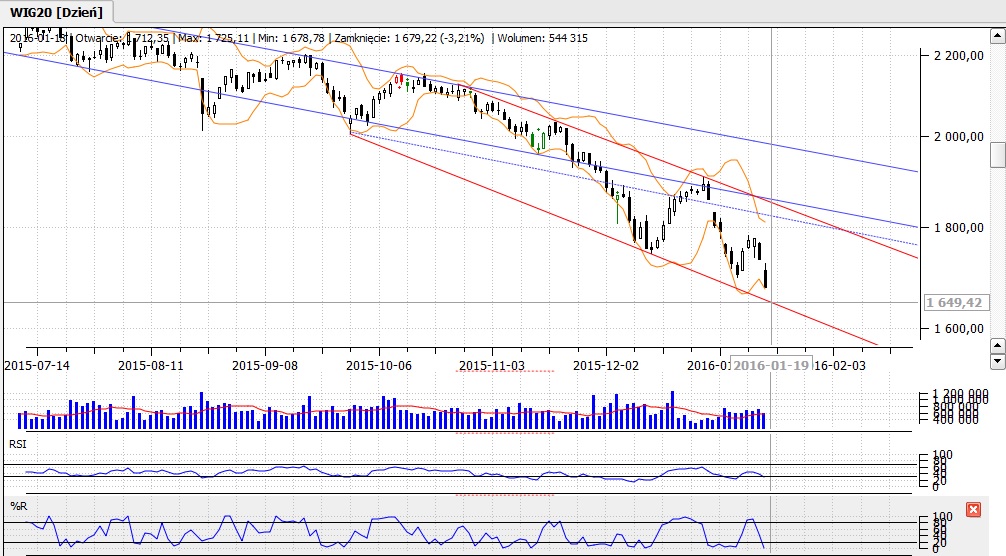Select the %R indicator label
Image resolution: width=1006 pixels, height=556 pixels.
(x=17, y=505)
